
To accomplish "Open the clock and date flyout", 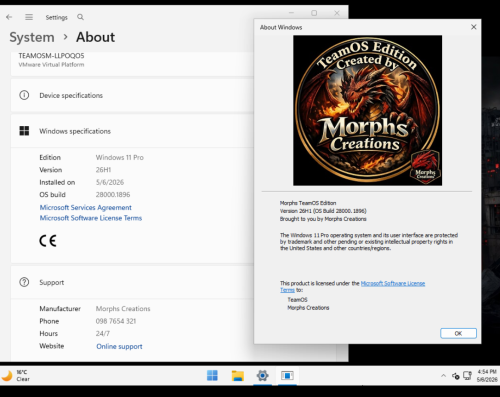I will (487, 376).
